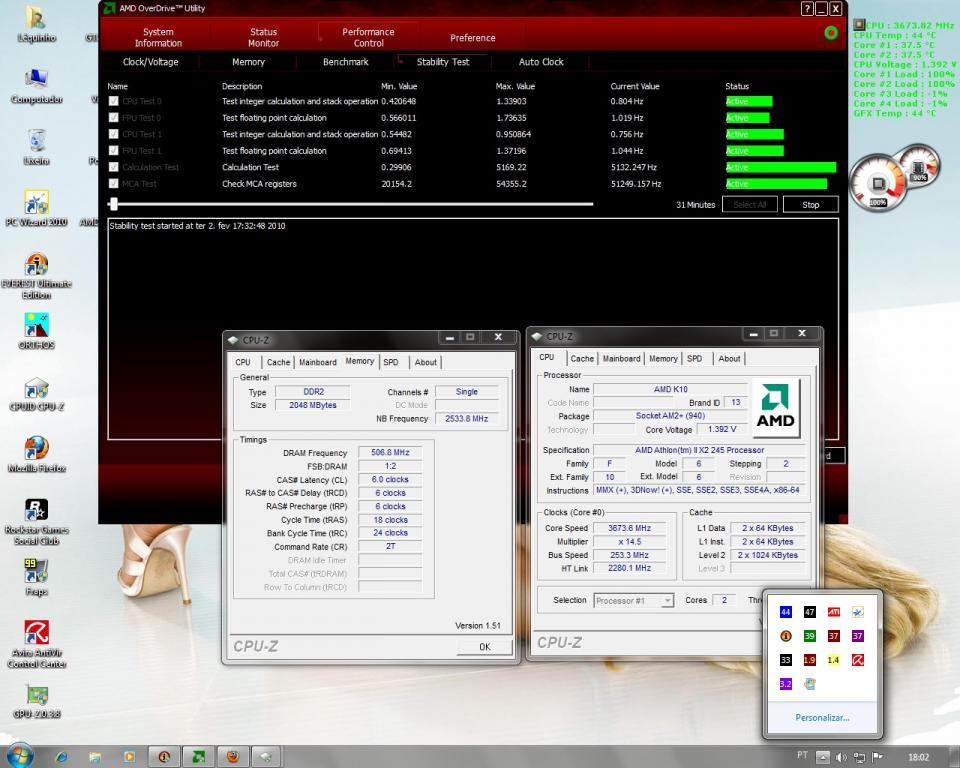Click the DRAM Frequency value field
This screenshot has height=768, width=960.
[390, 453]
